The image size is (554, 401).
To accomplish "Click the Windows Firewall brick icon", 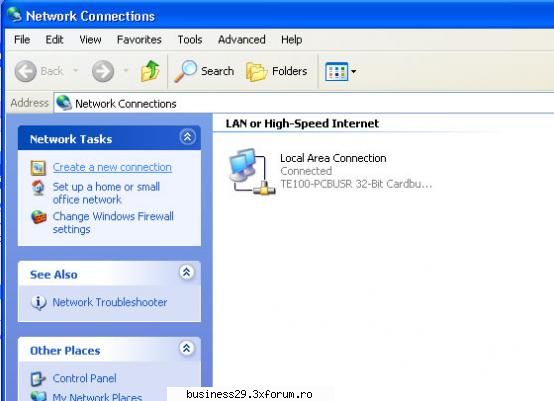I will pyautogui.click(x=39, y=217).
